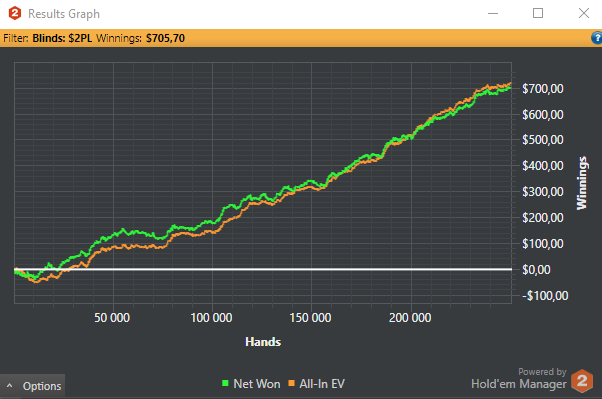This screenshot has width=602, height=399.
Task: Click the green Net Won legend swatch
Action: 225,383
